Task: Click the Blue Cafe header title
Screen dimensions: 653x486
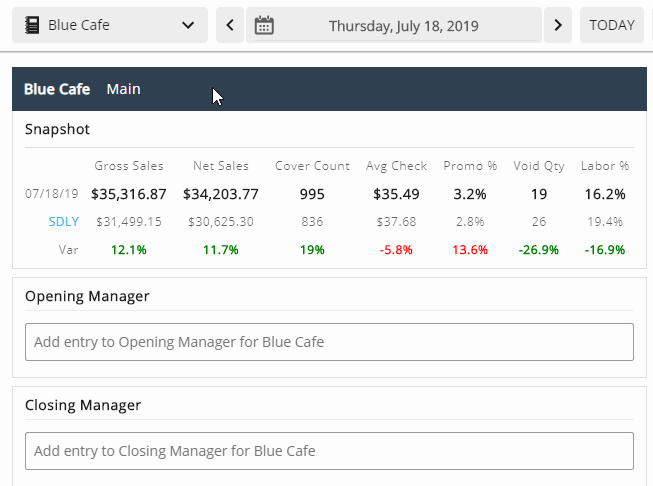Action: coord(57,89)
